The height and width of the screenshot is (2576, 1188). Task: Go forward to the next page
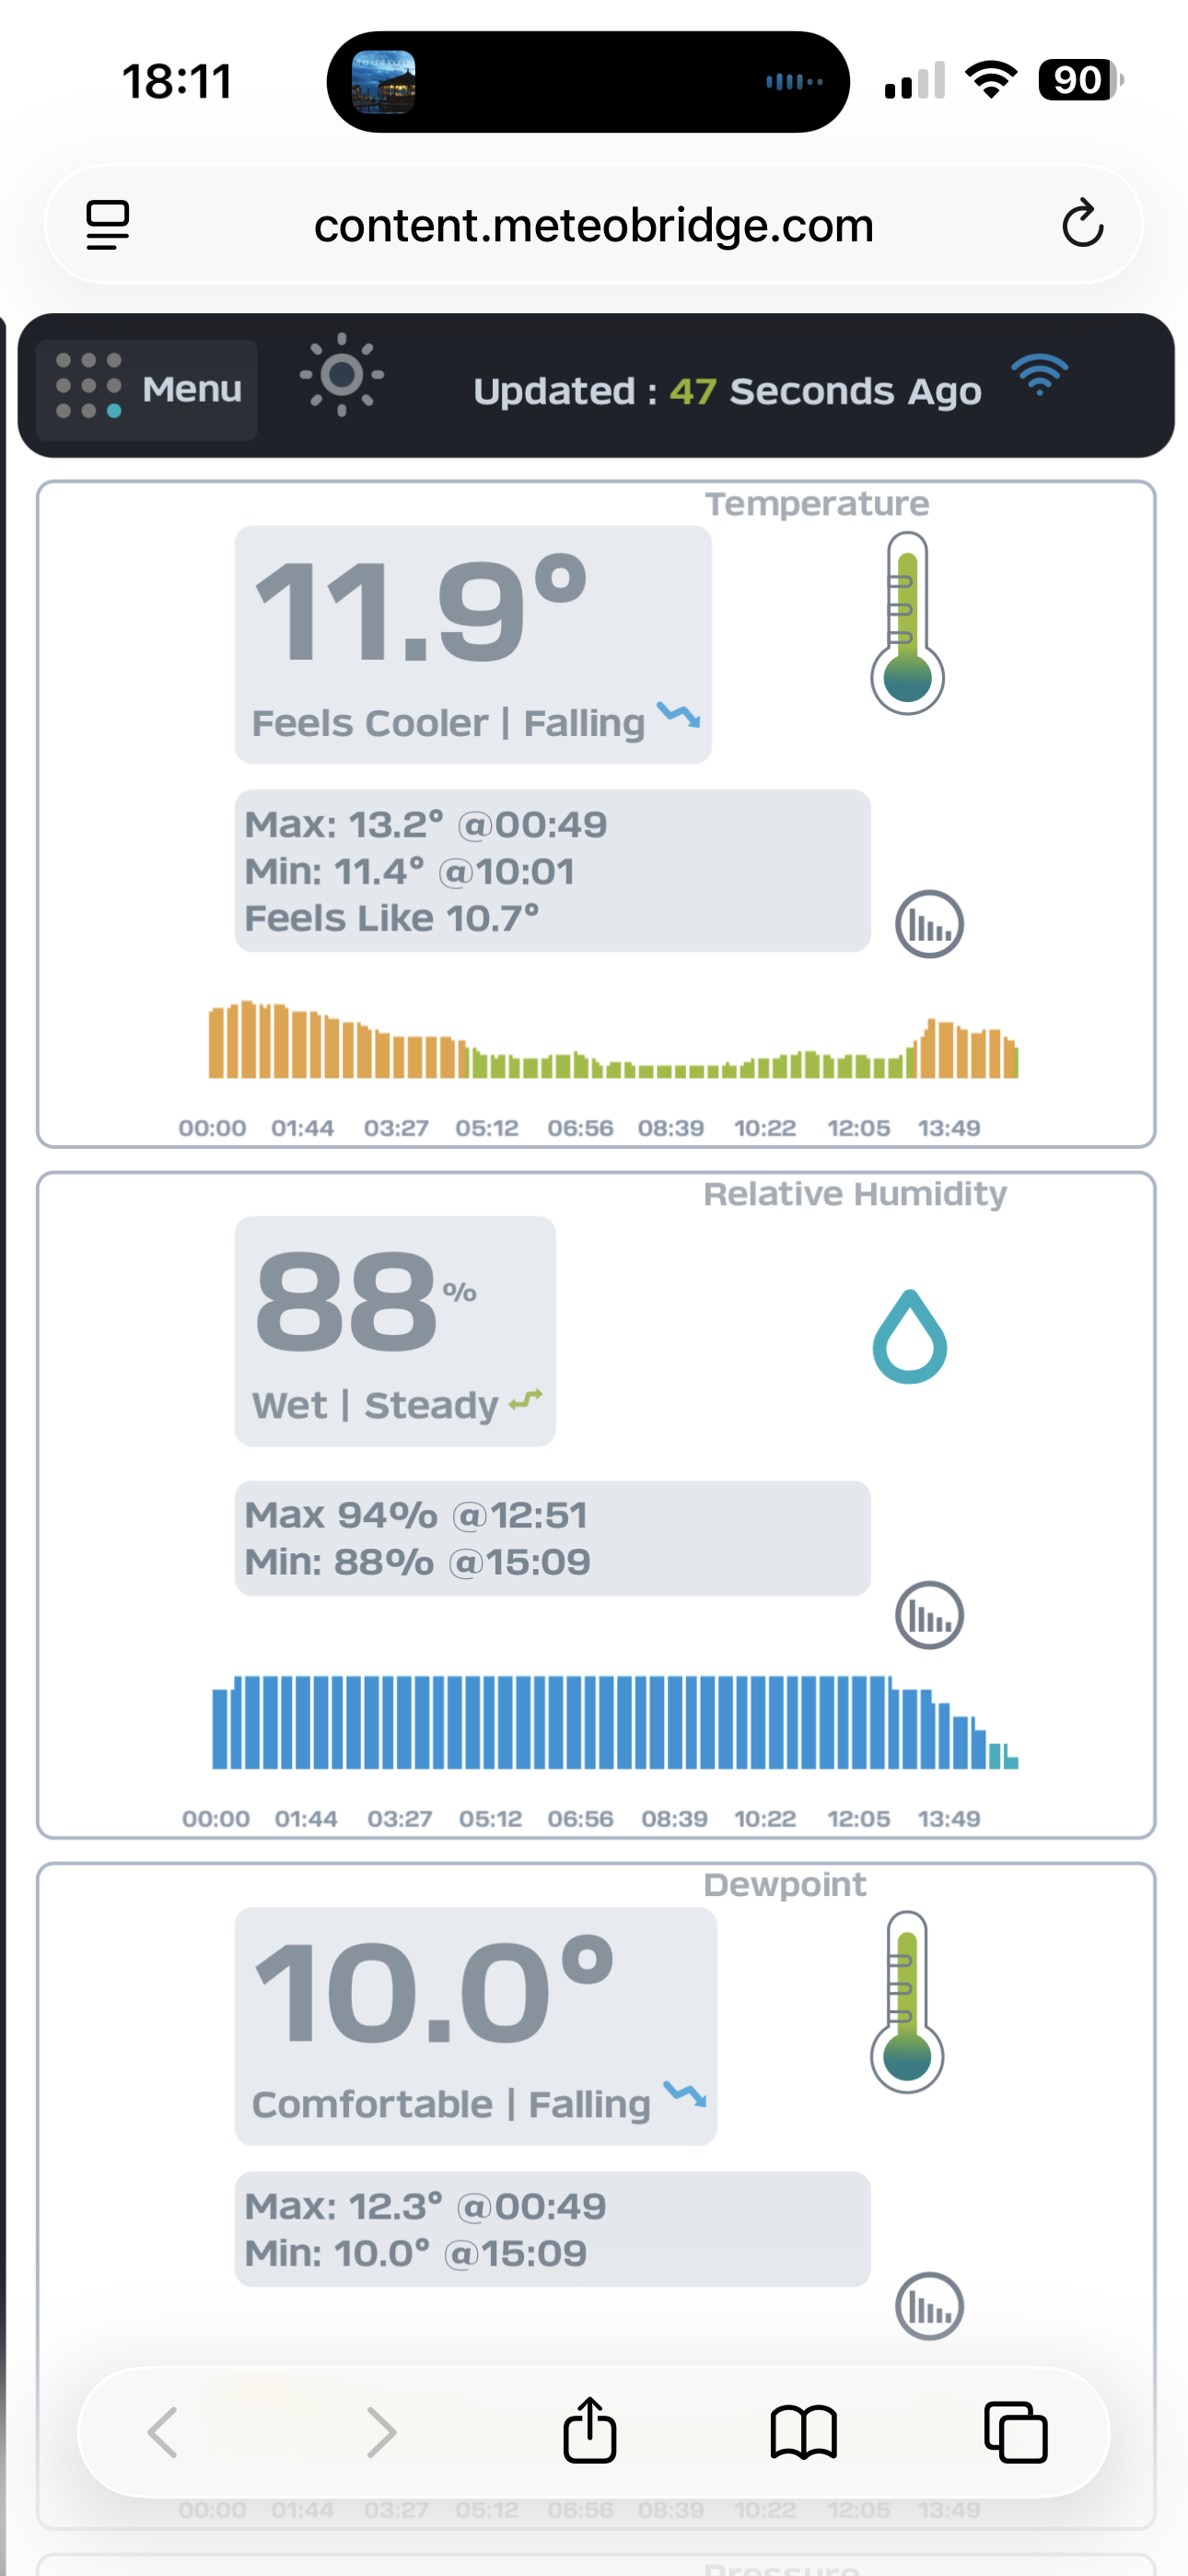pyautogui.click(x=381, y=2431)
